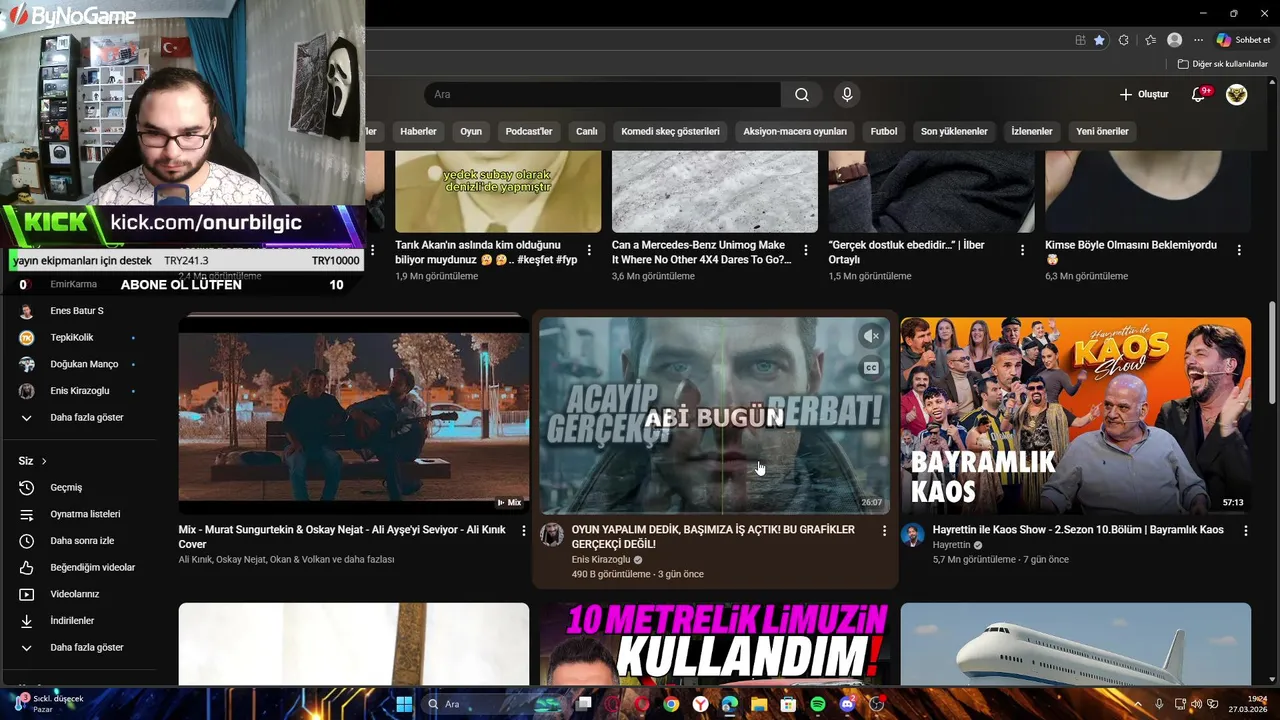Open the browser favorites list icon

coord(1150,40)
